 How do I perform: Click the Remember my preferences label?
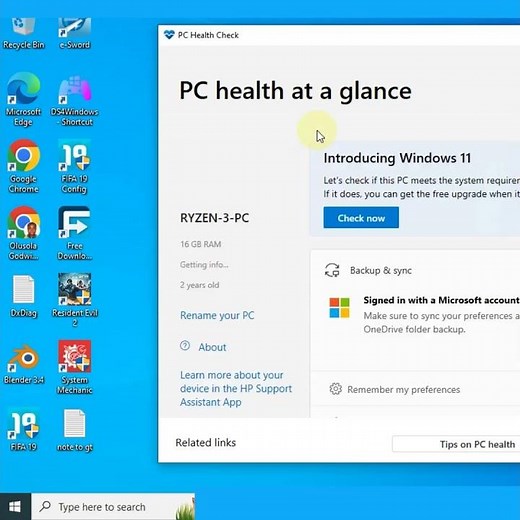pyautogui.click(x=404, y=389)
